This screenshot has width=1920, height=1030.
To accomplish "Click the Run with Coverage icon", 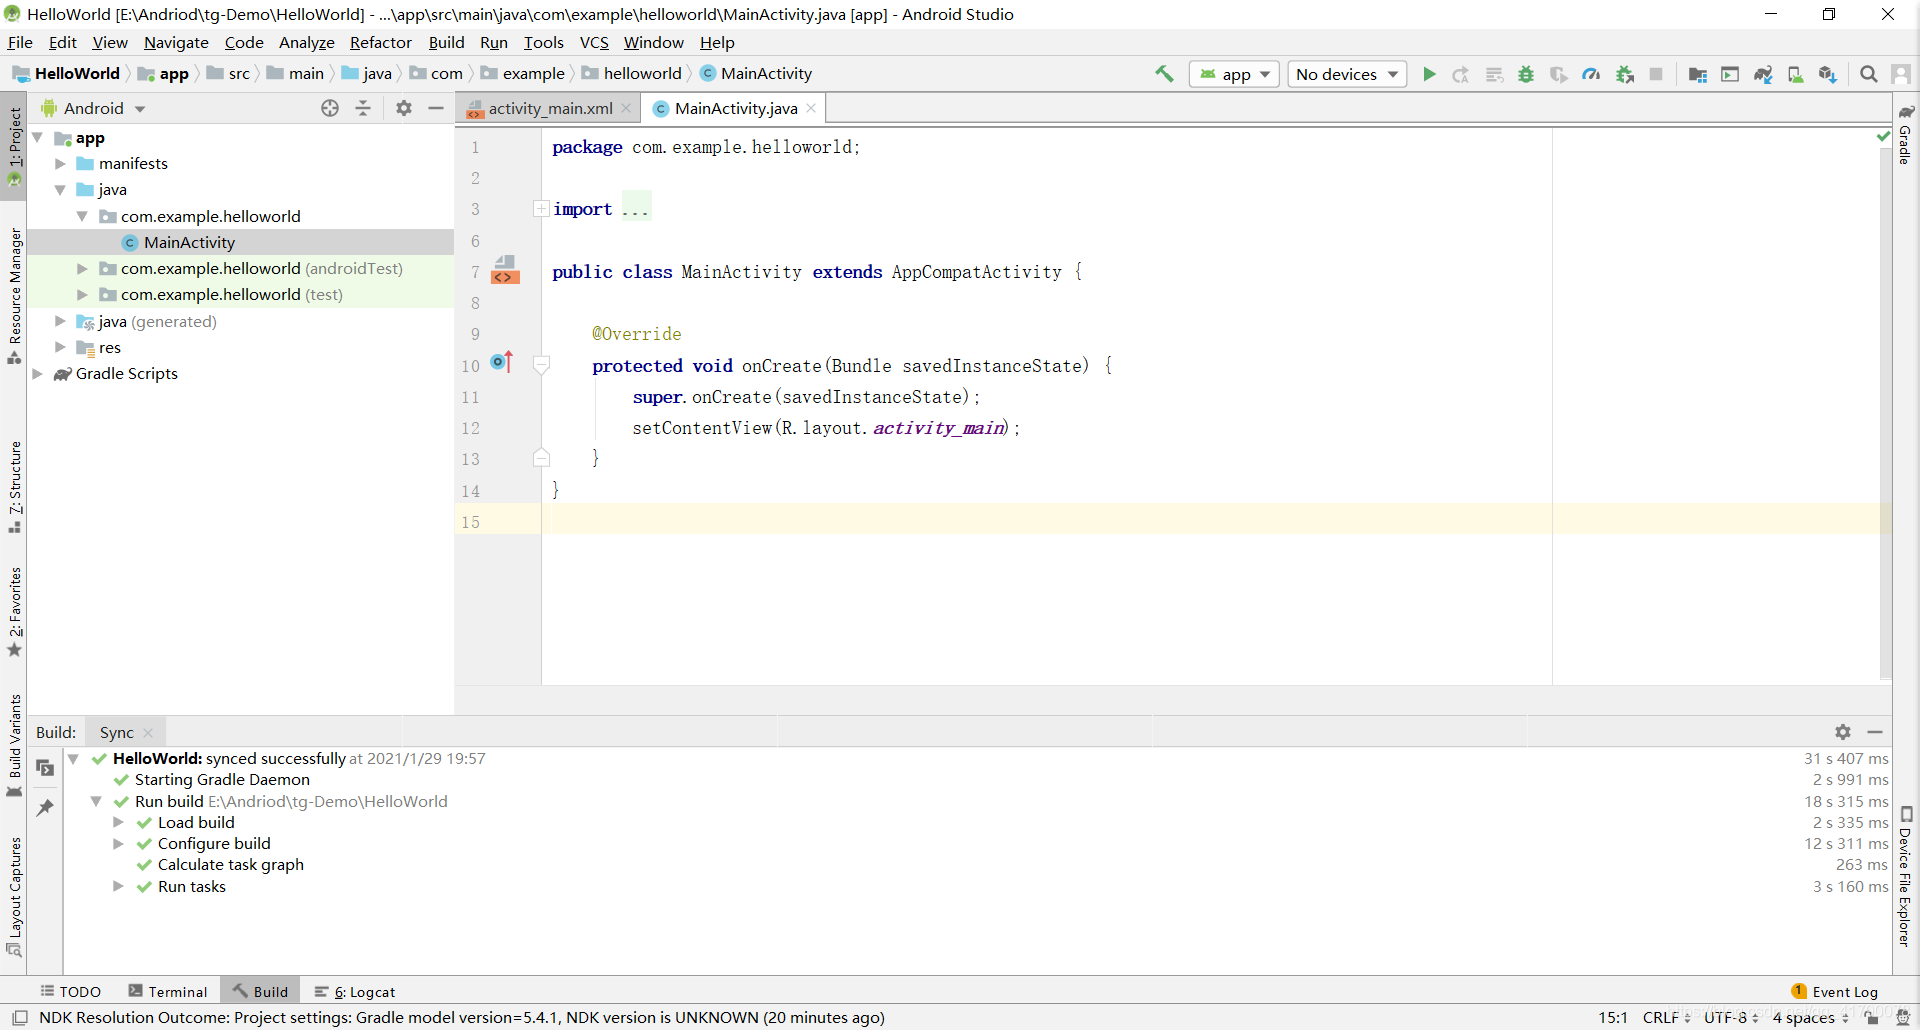I will tap(1558, 74).
